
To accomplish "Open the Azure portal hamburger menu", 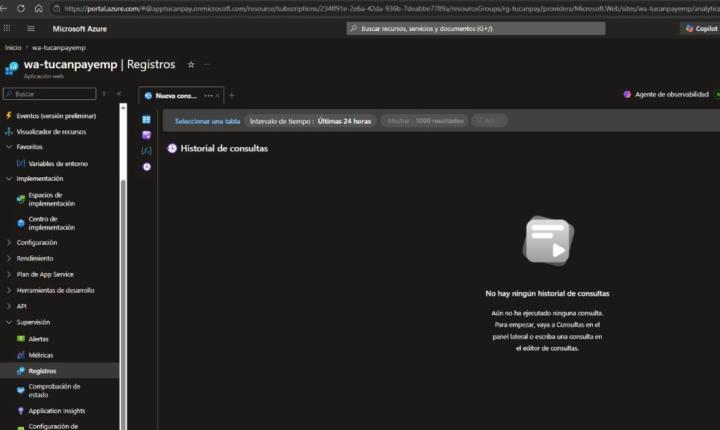I will [x=31, y=28].
